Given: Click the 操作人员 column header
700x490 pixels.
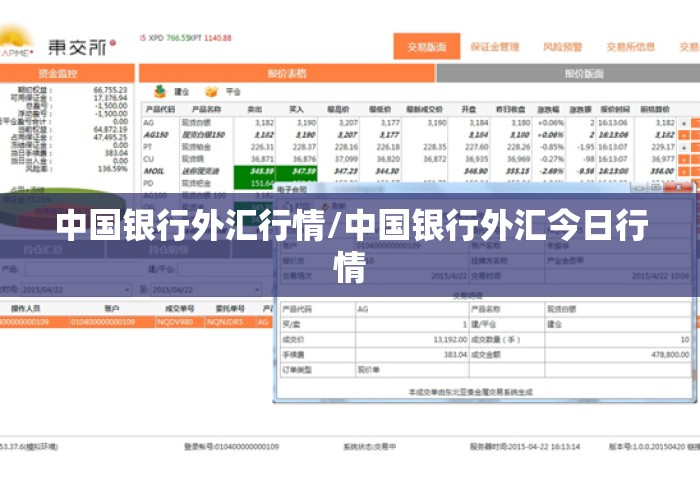Looking at the screenshot, I should click(x=25, y=308).
